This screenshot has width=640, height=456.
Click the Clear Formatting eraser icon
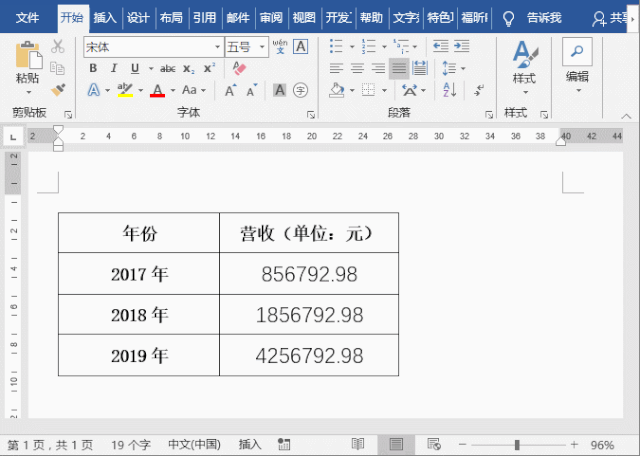pyautogui.click(x=238, y=68)
